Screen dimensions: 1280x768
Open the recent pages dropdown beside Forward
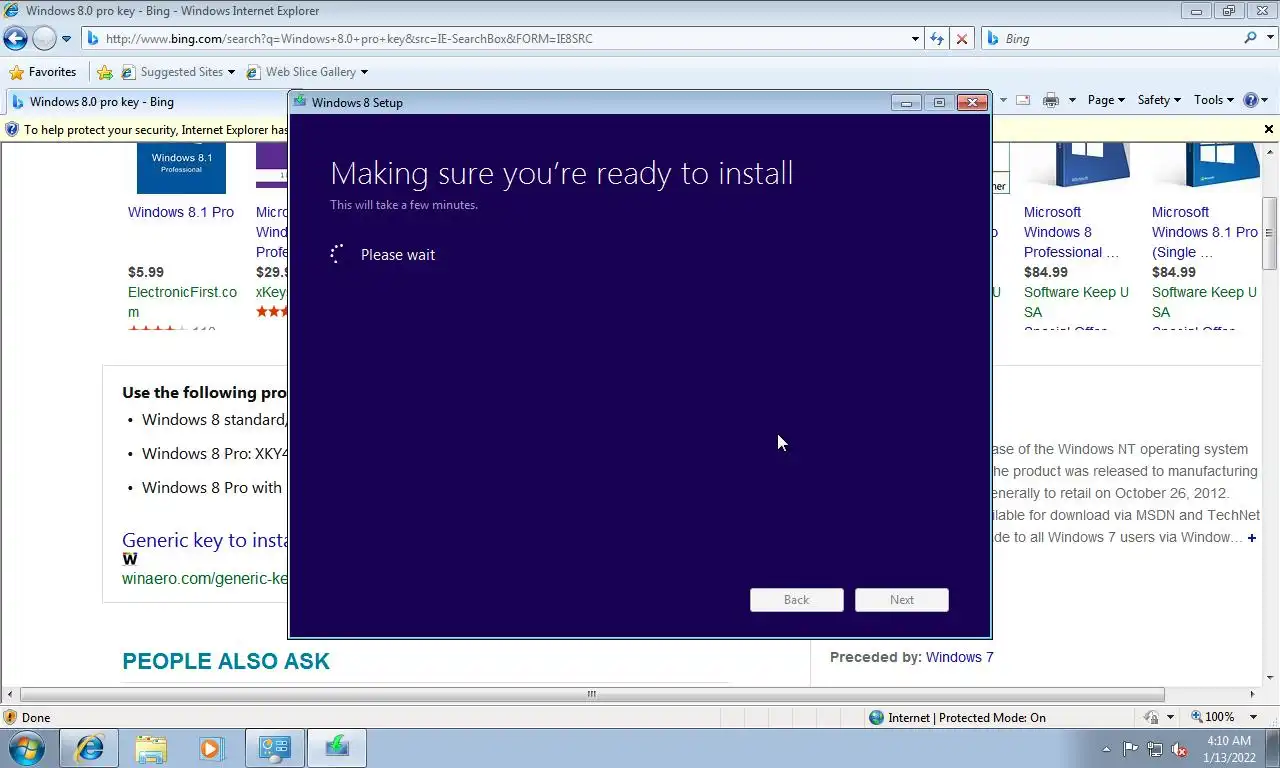point(67,39)
